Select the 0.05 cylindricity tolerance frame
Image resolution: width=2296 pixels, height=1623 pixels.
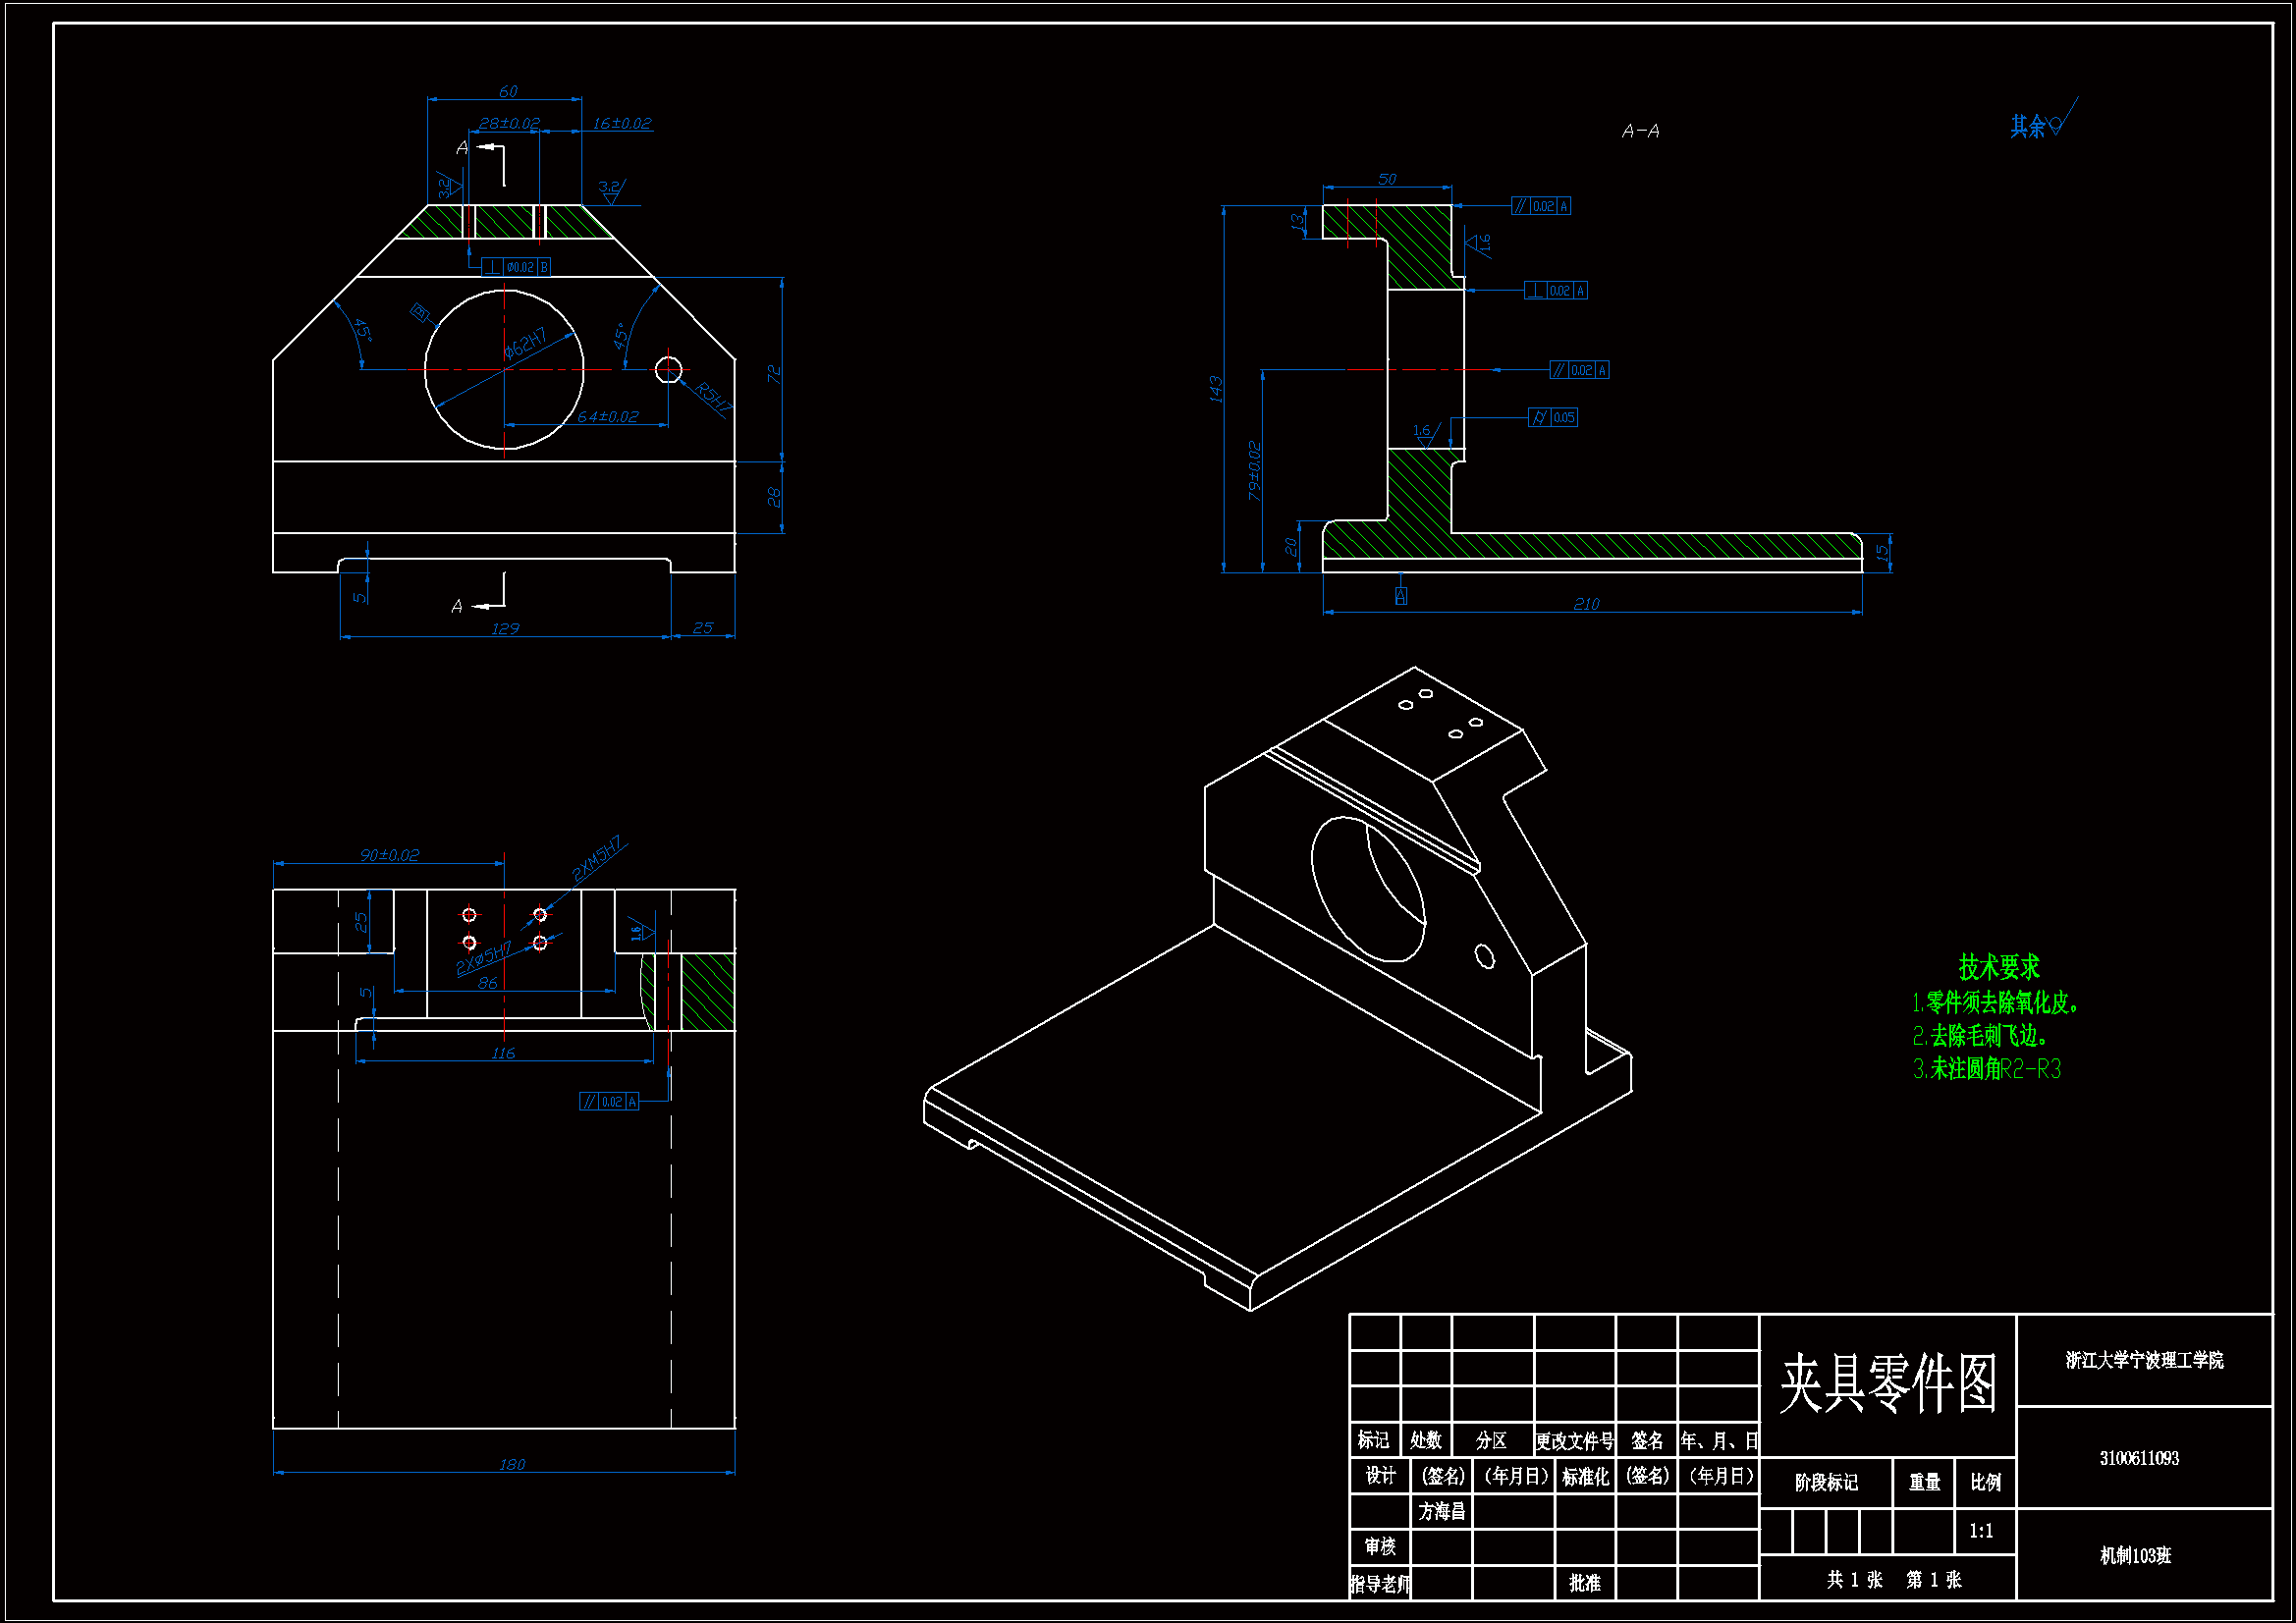[1553, 417]
